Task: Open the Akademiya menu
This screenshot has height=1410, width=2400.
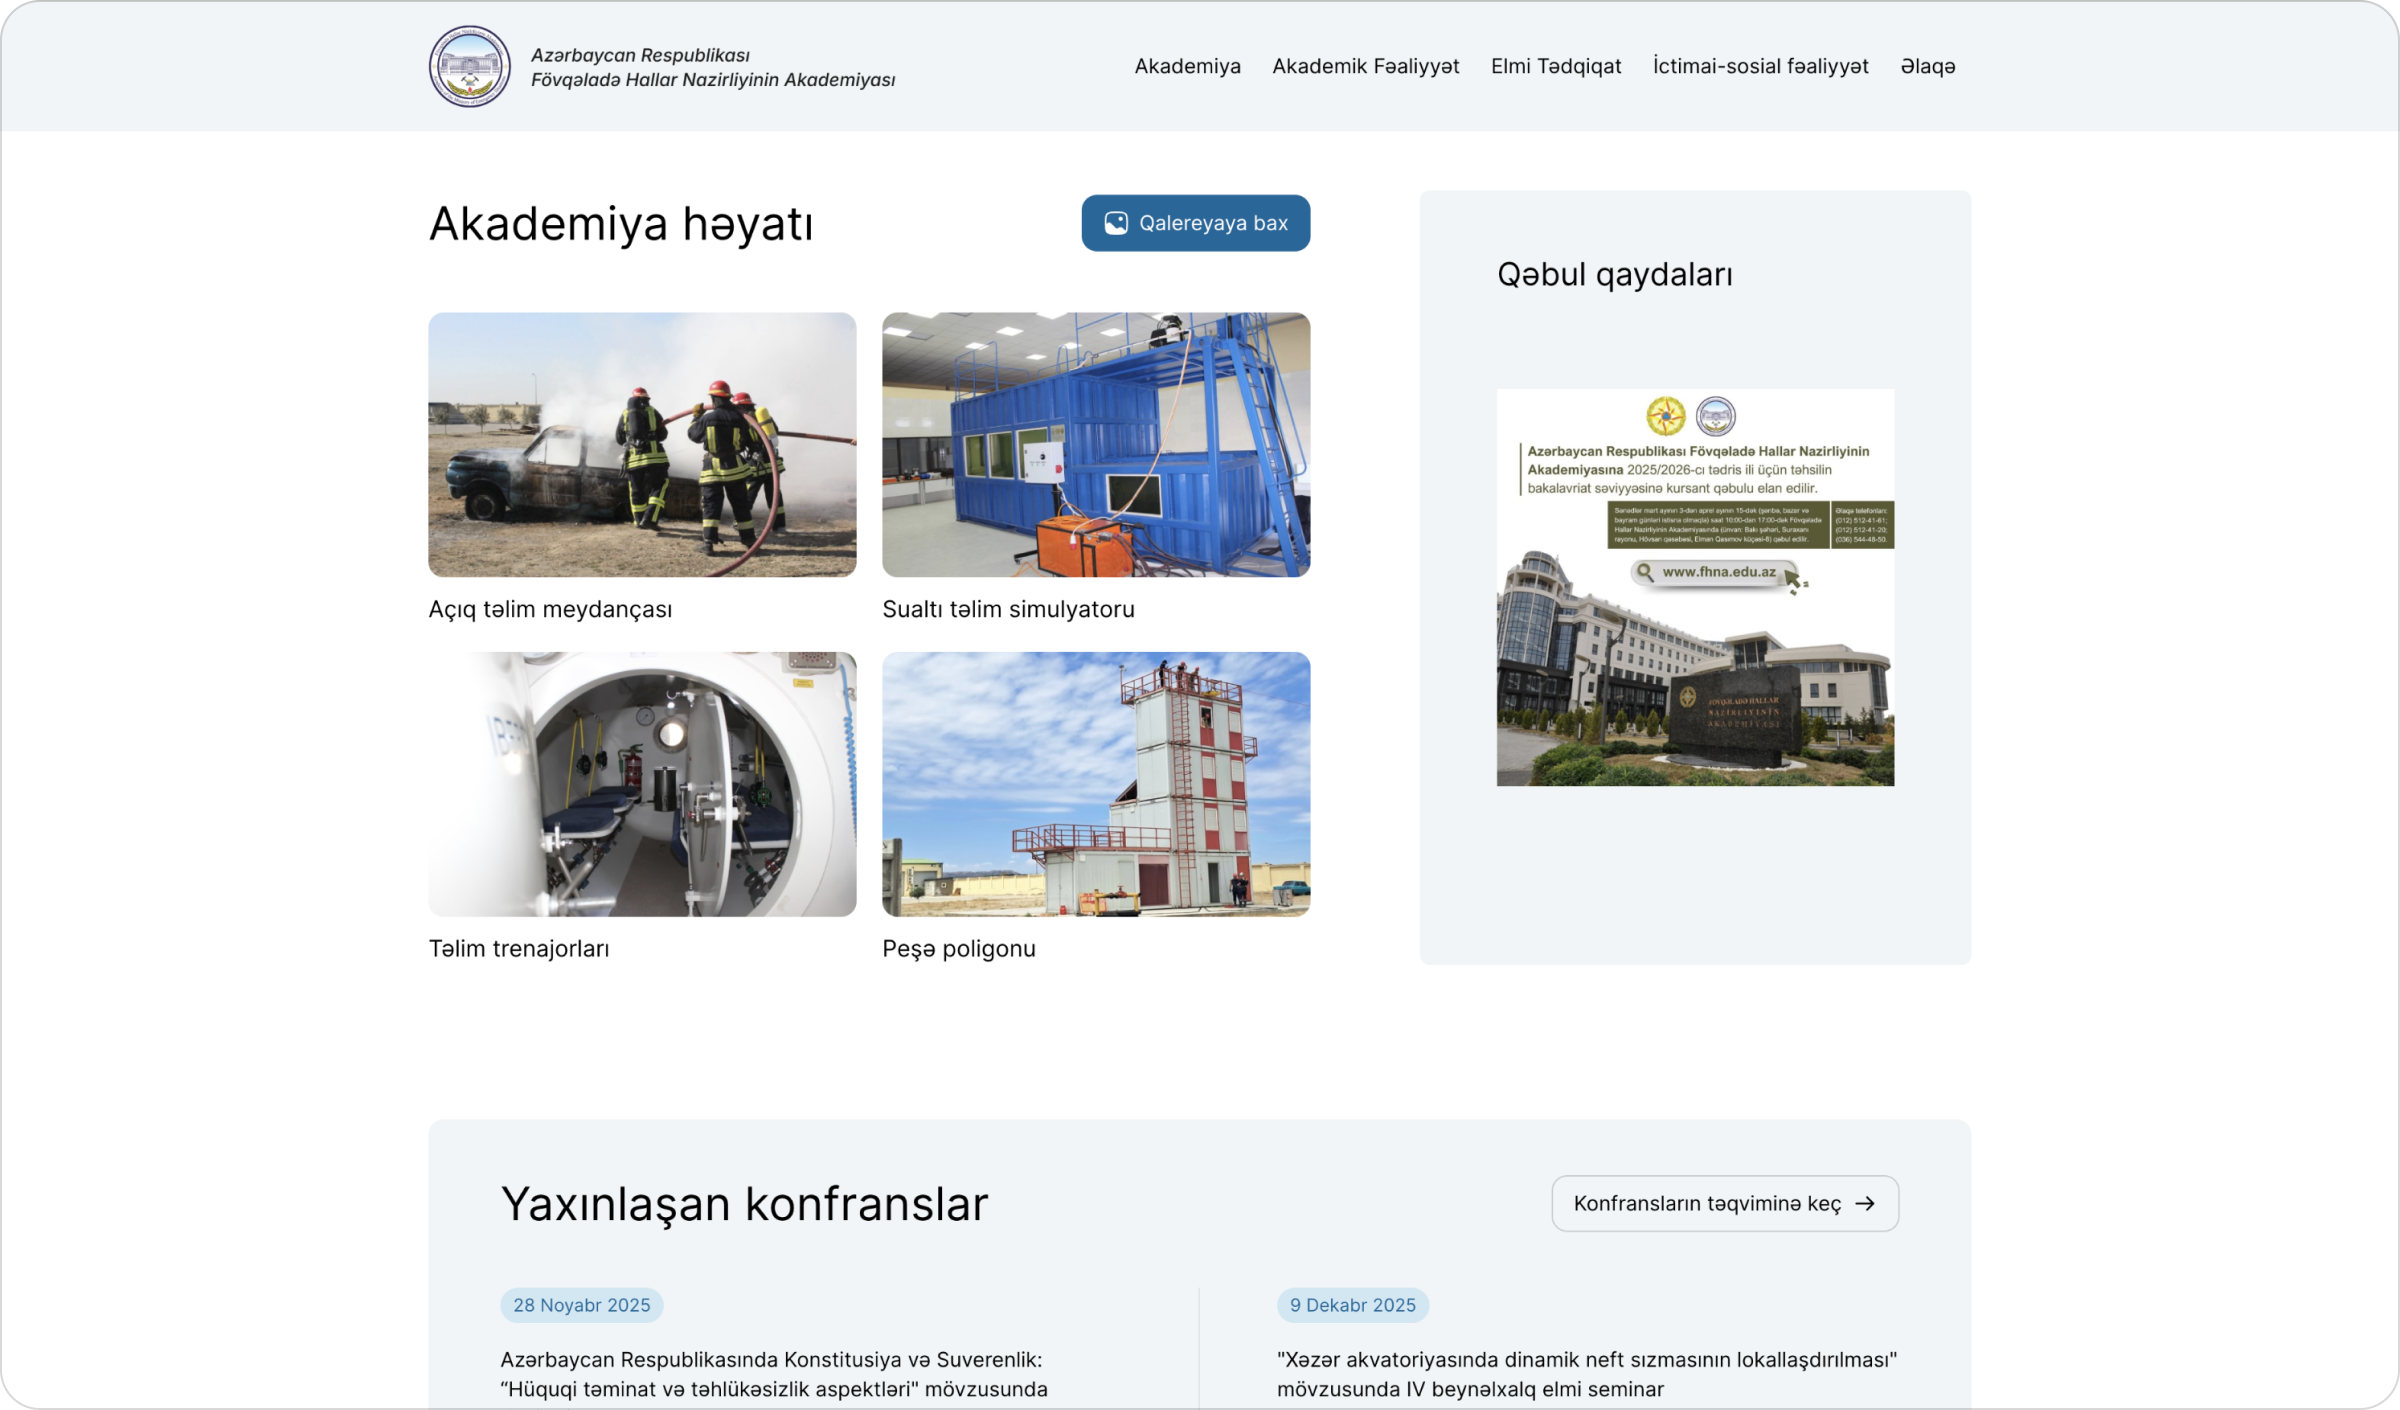Action: (x=1187, y=66)
